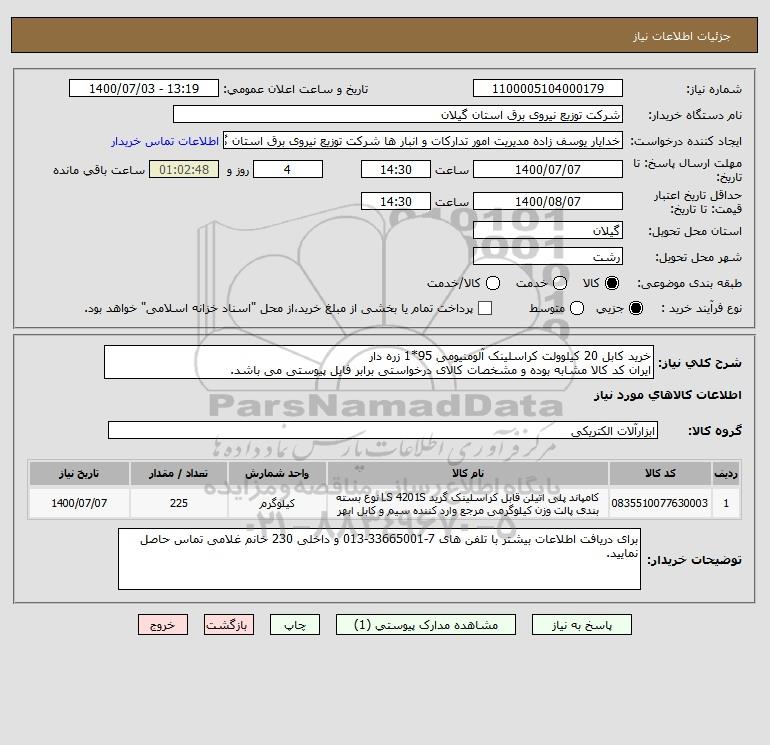Toggle the اسناد خزانه اسلامی payment checkbox
Viewport: 770px width, 745px height.
(x=485, y=308)
